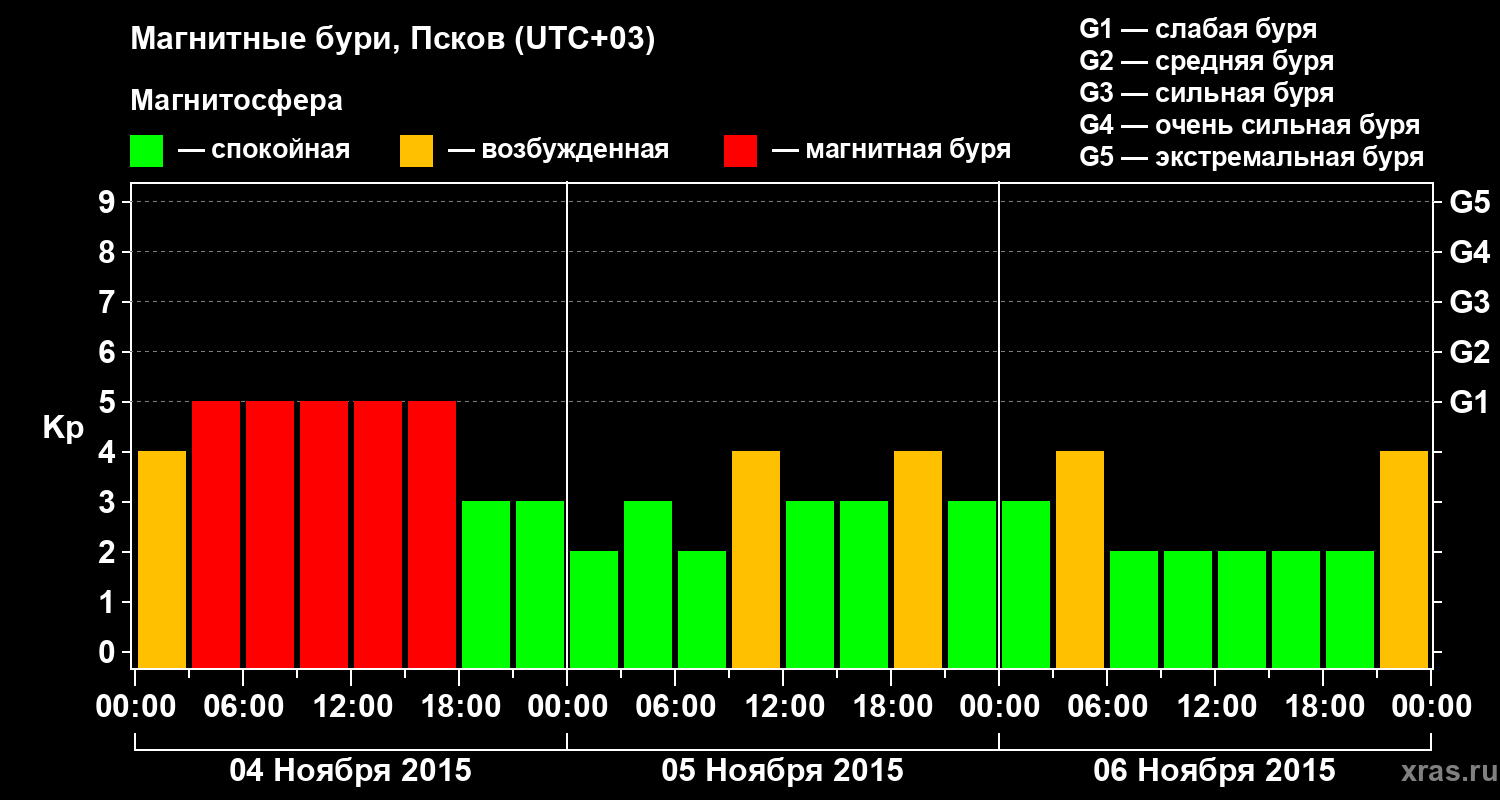Click the 'G5 — экстремальная буря' line

coord(1252,158)
